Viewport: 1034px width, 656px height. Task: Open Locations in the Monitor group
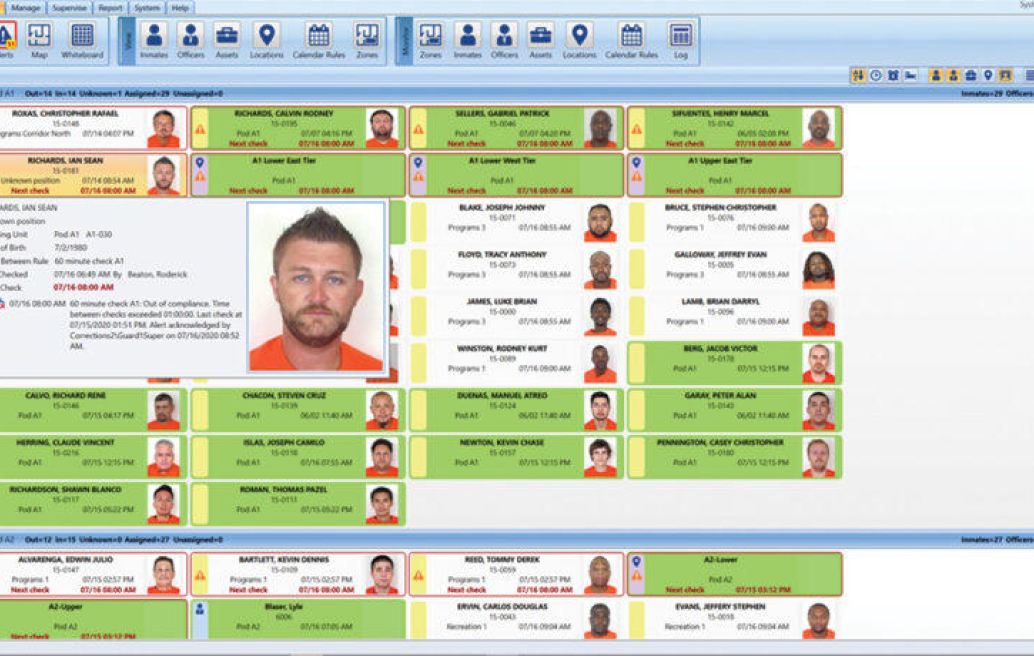pyautogui.click(x=579, y=40)
